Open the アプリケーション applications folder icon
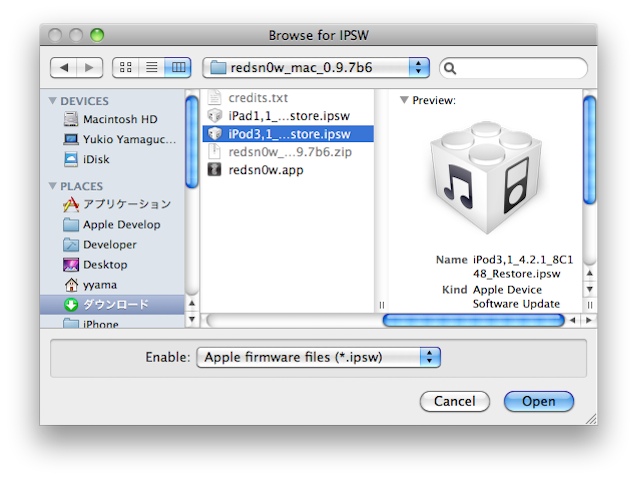This screenshot has width=637, height=480. pos(71,204)
